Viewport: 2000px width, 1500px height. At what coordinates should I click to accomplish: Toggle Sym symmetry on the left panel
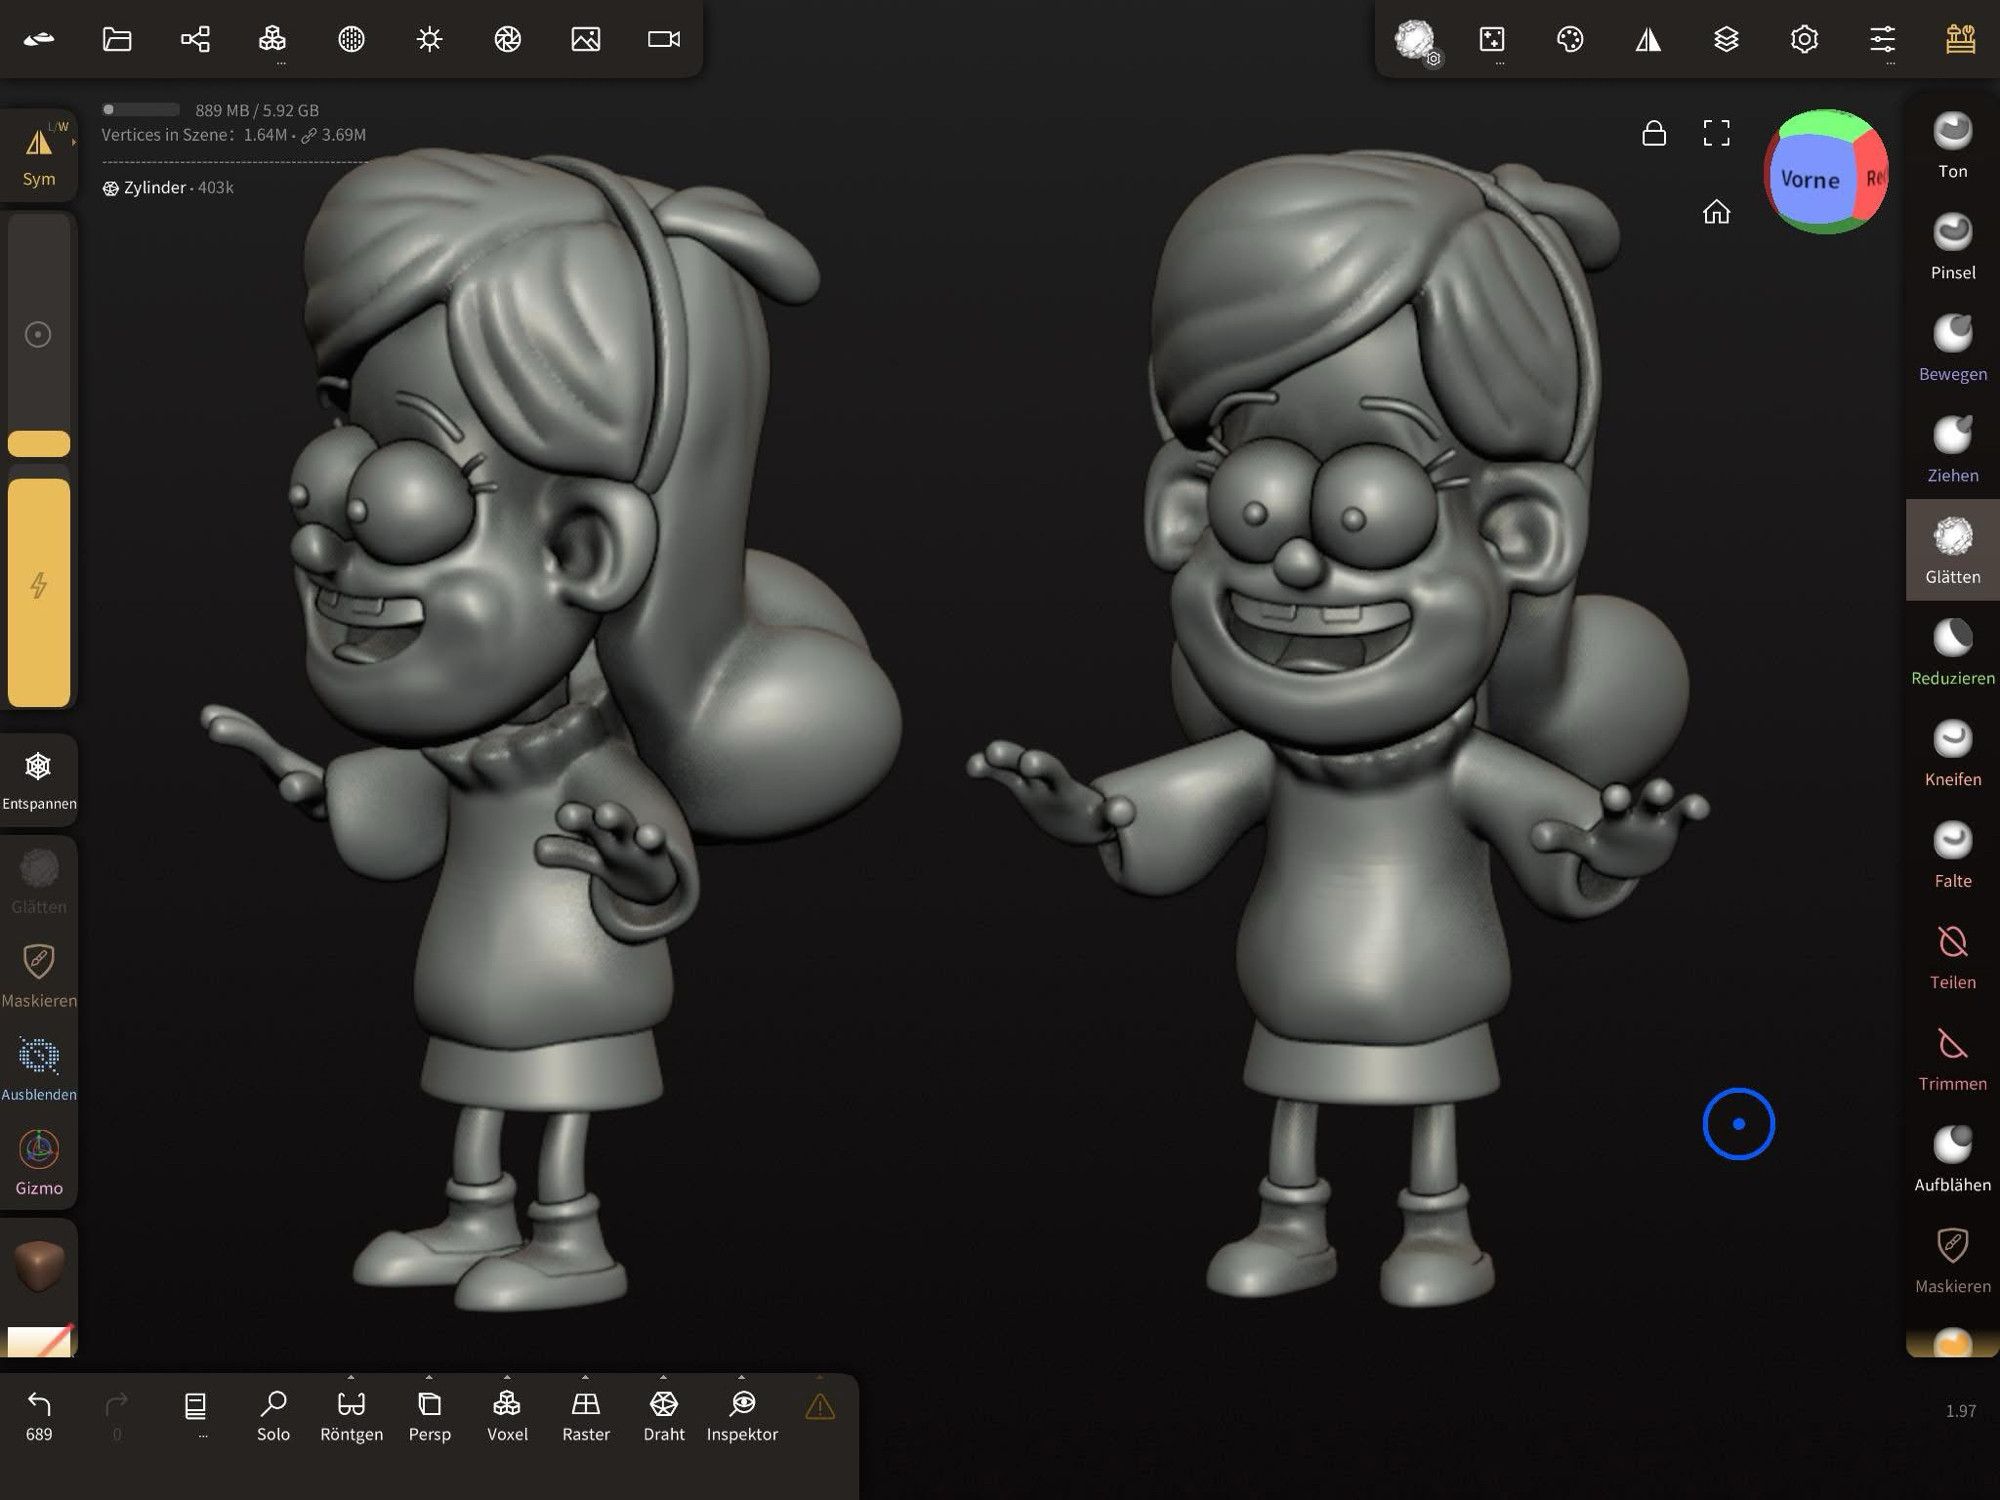tap(39, 155)
